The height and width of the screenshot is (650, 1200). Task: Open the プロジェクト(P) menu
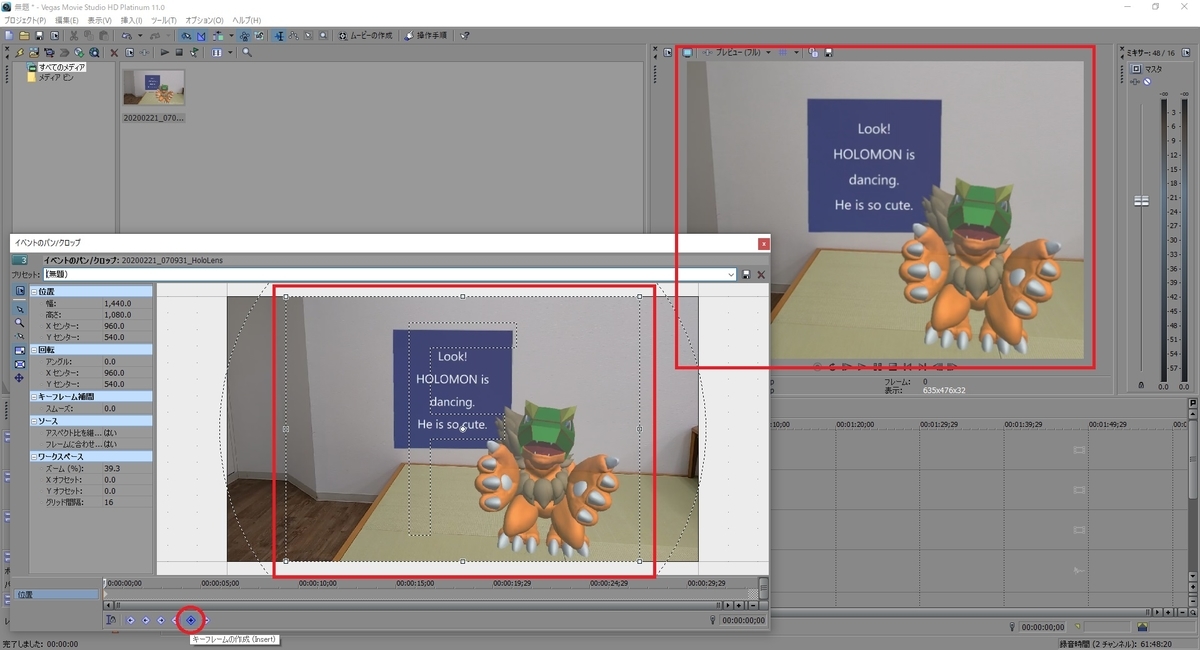coord(25,20)
